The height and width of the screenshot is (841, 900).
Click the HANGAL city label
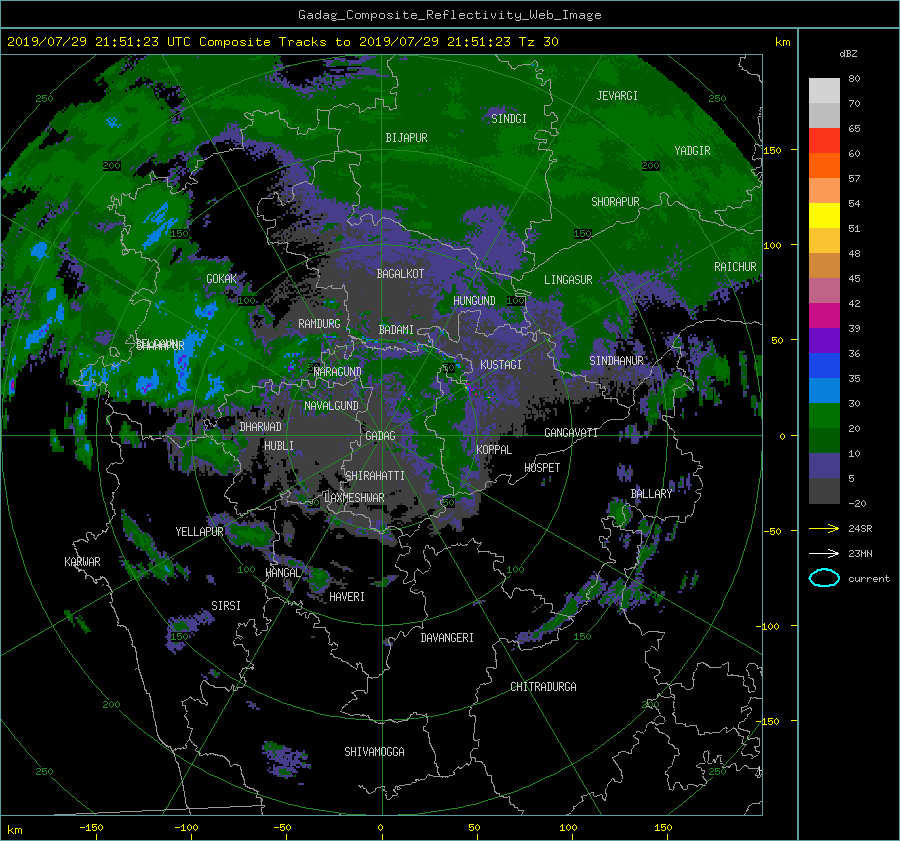point(282,573)
